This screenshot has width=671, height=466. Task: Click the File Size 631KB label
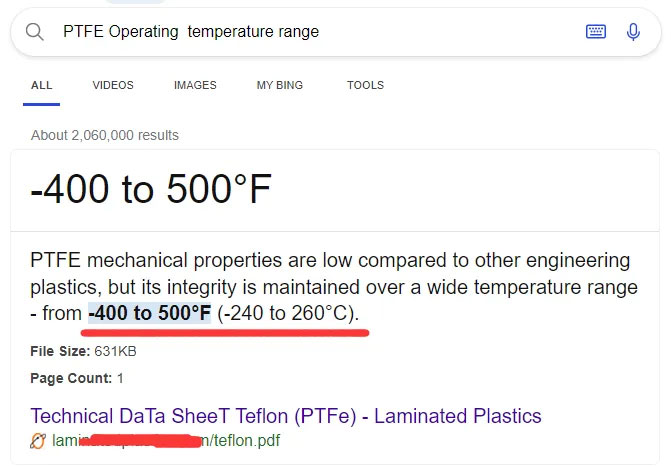83,351
